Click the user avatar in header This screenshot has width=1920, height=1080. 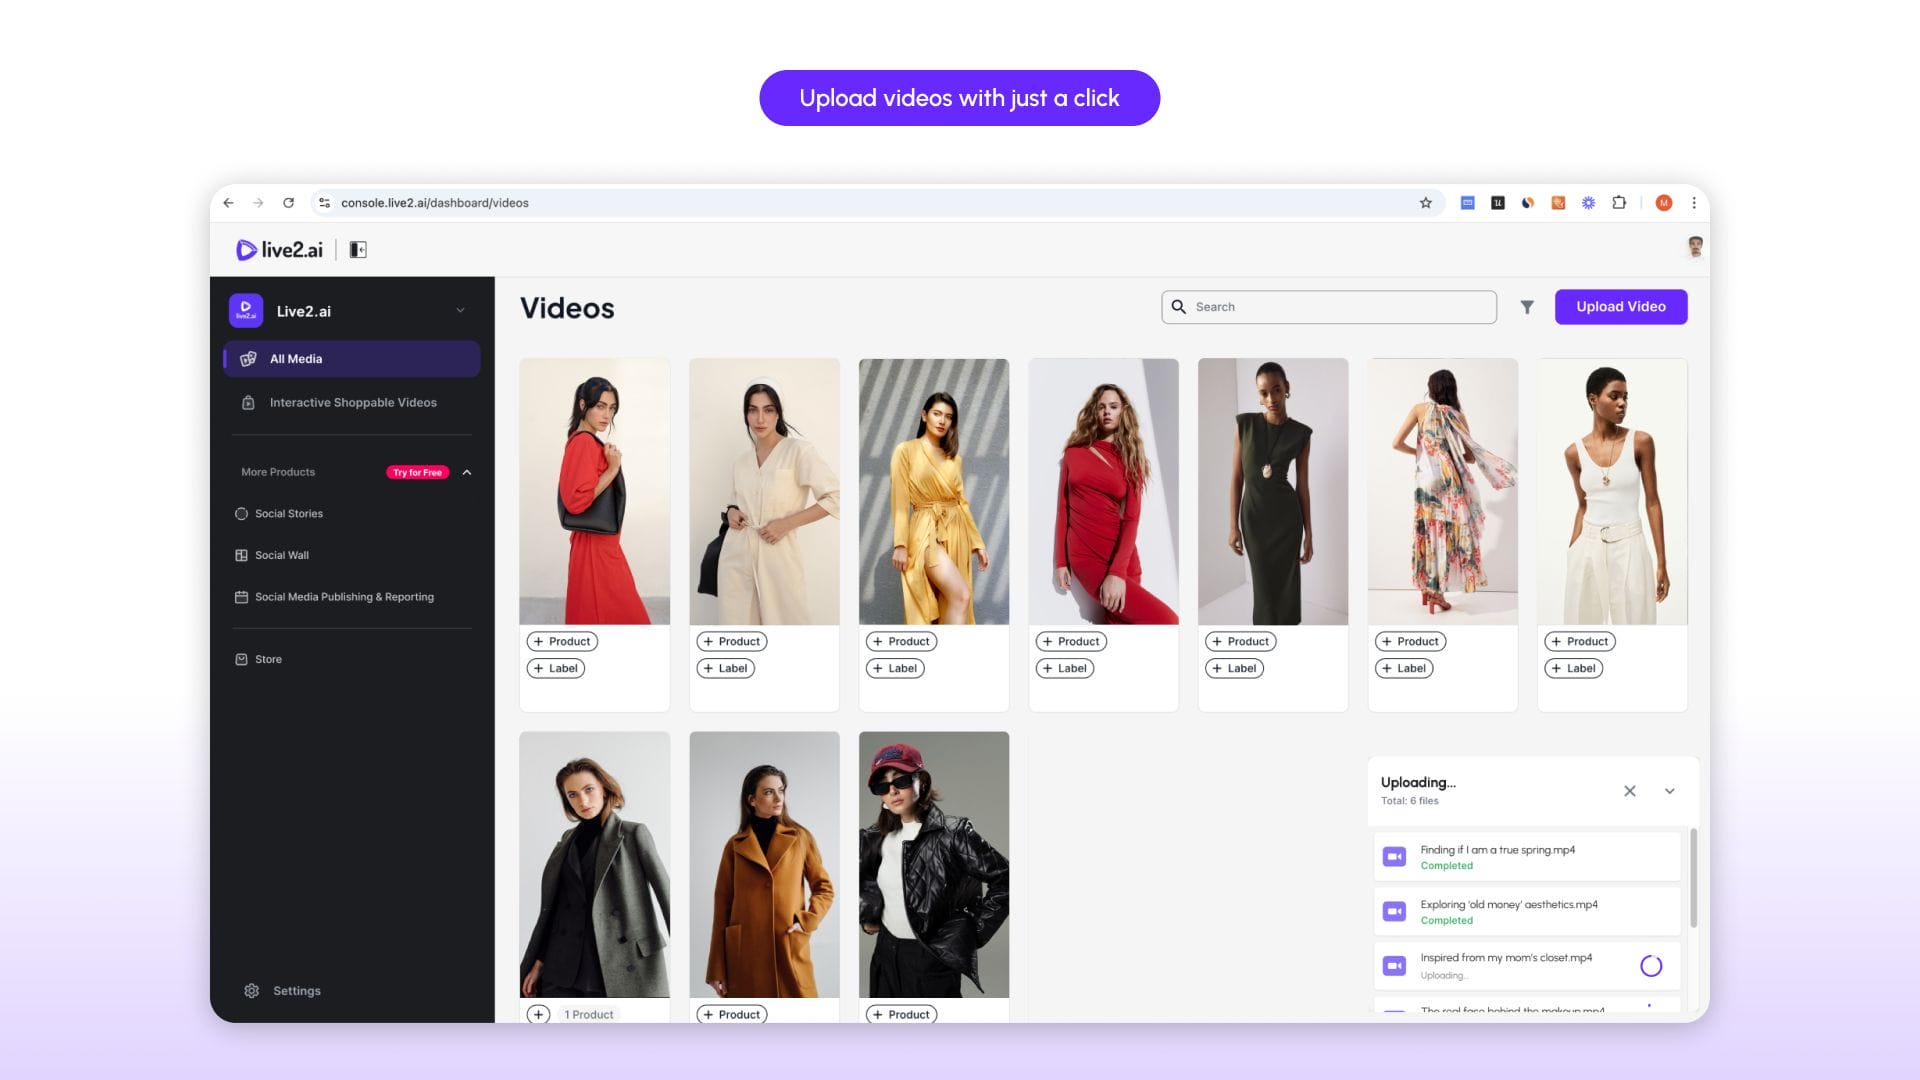pyautogui.click(x=1694, y=247)
